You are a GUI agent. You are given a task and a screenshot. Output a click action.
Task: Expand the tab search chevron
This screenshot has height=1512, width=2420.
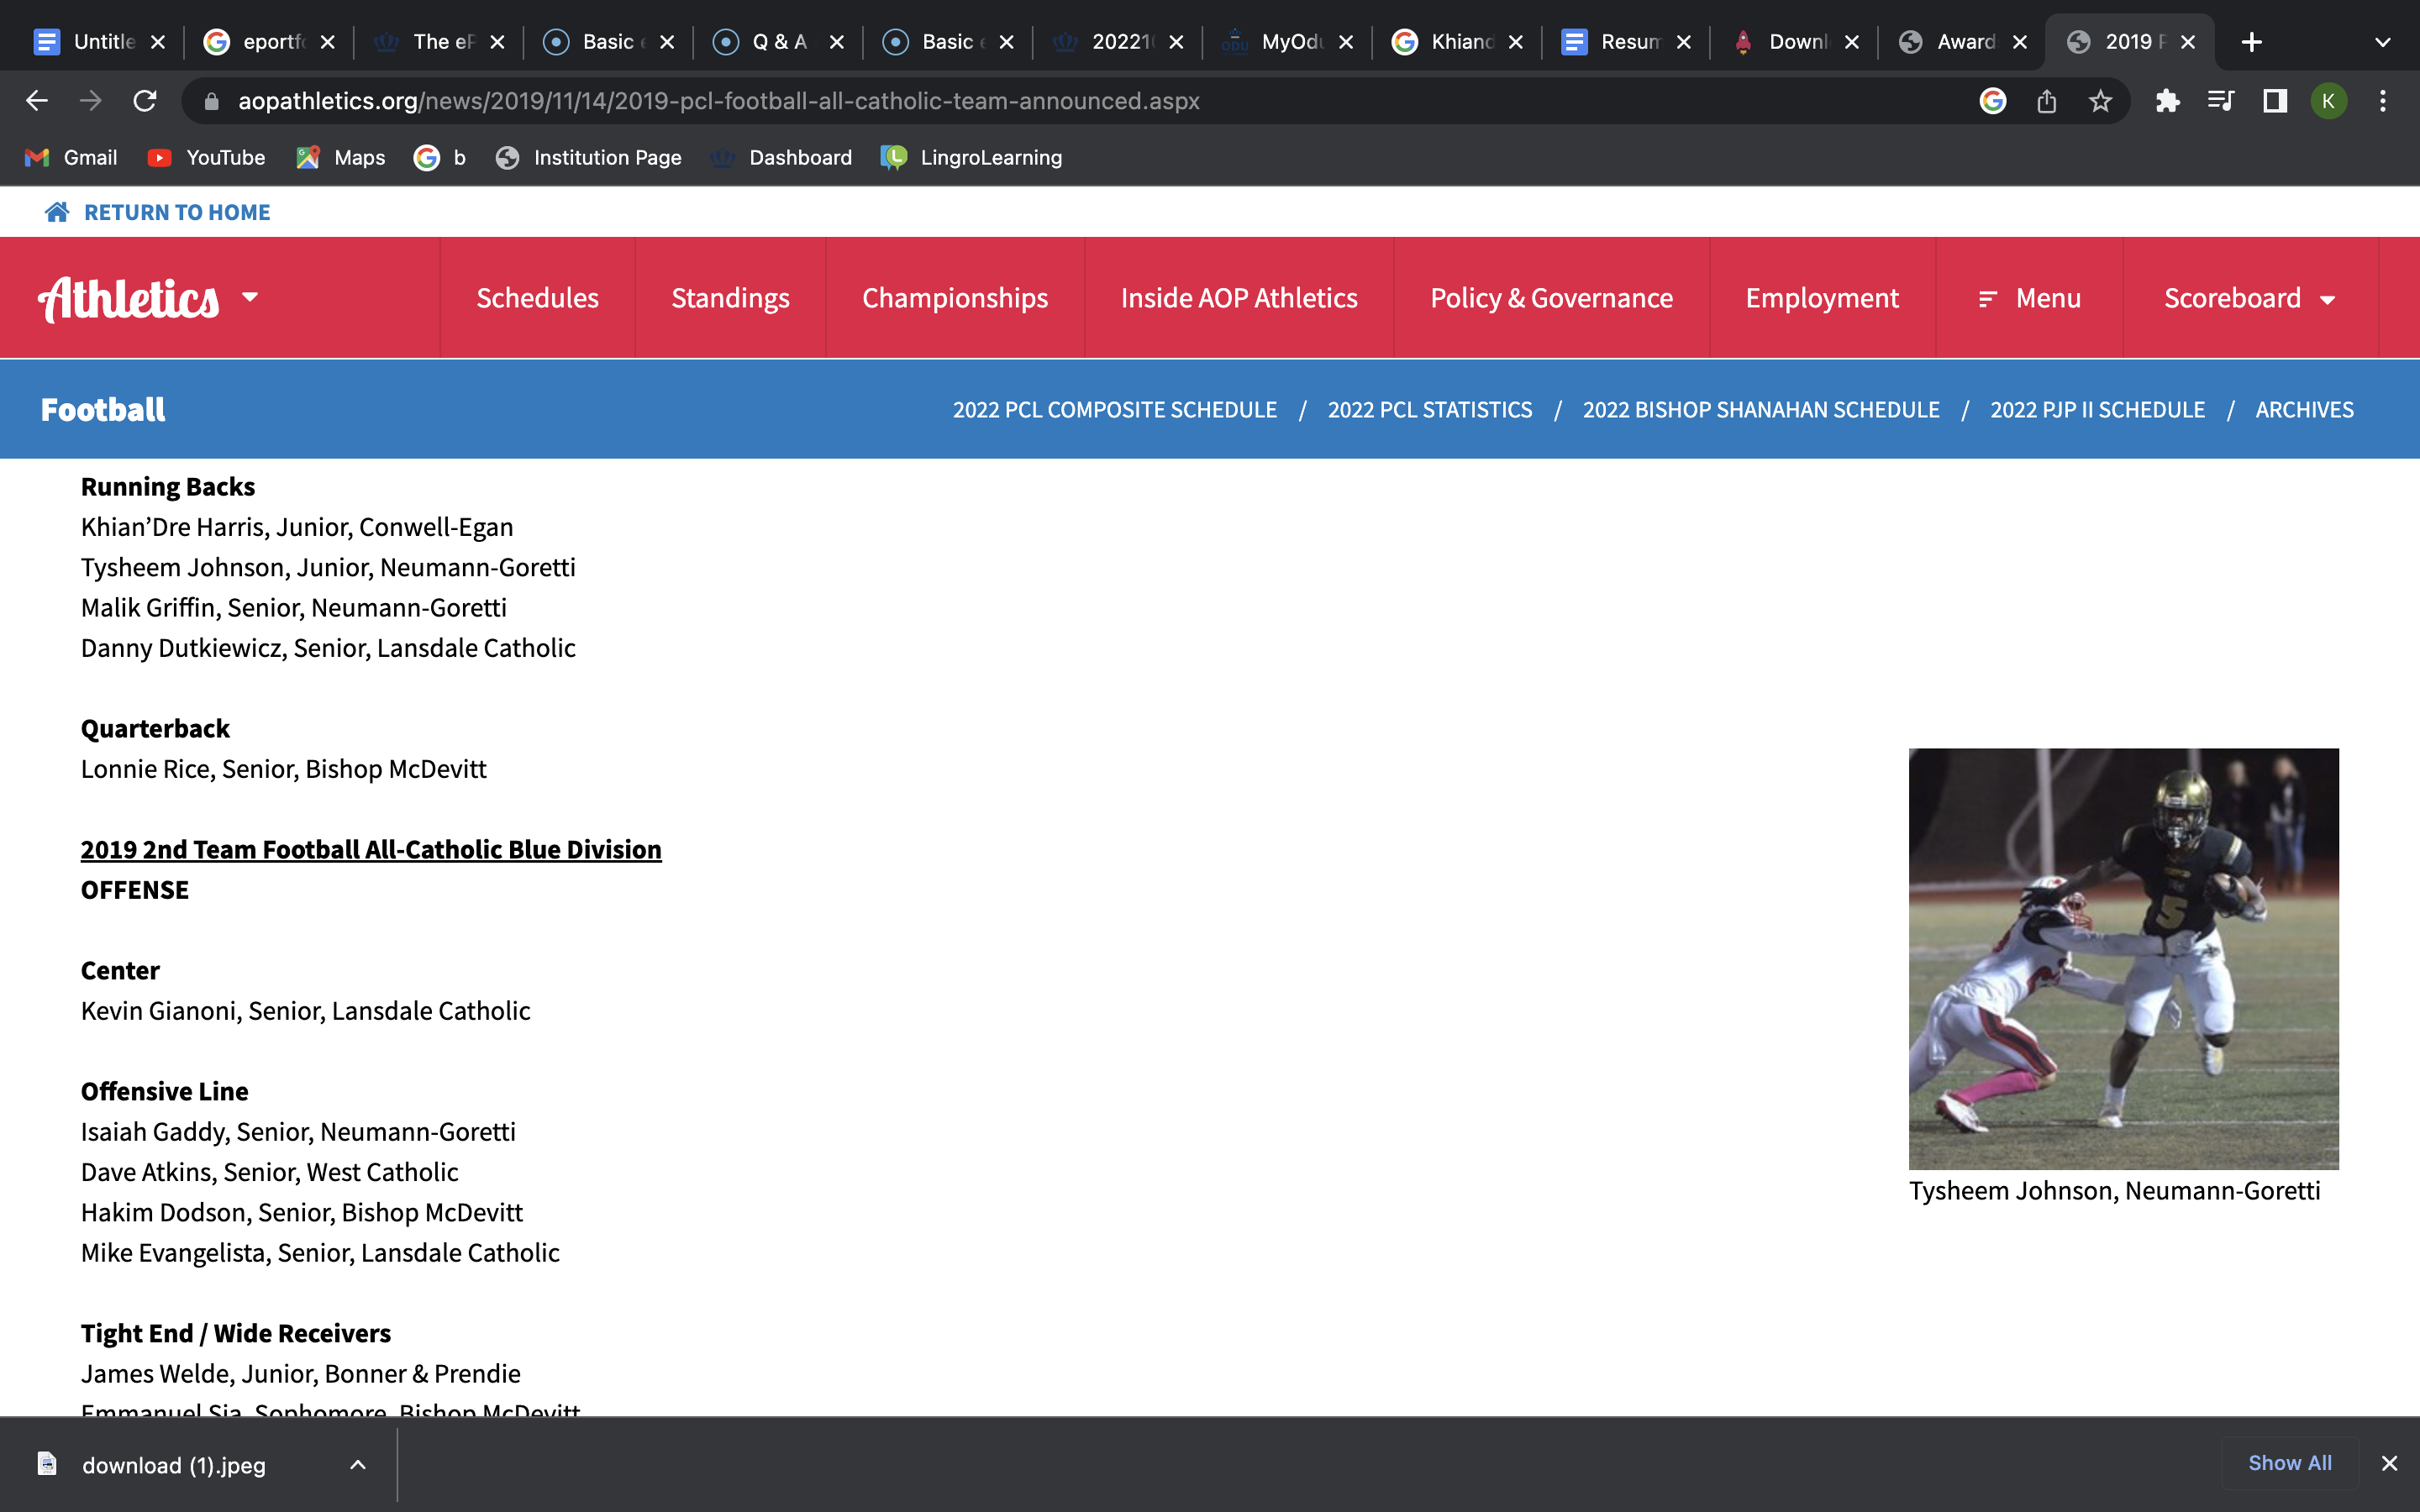[x=2383, y=42]
